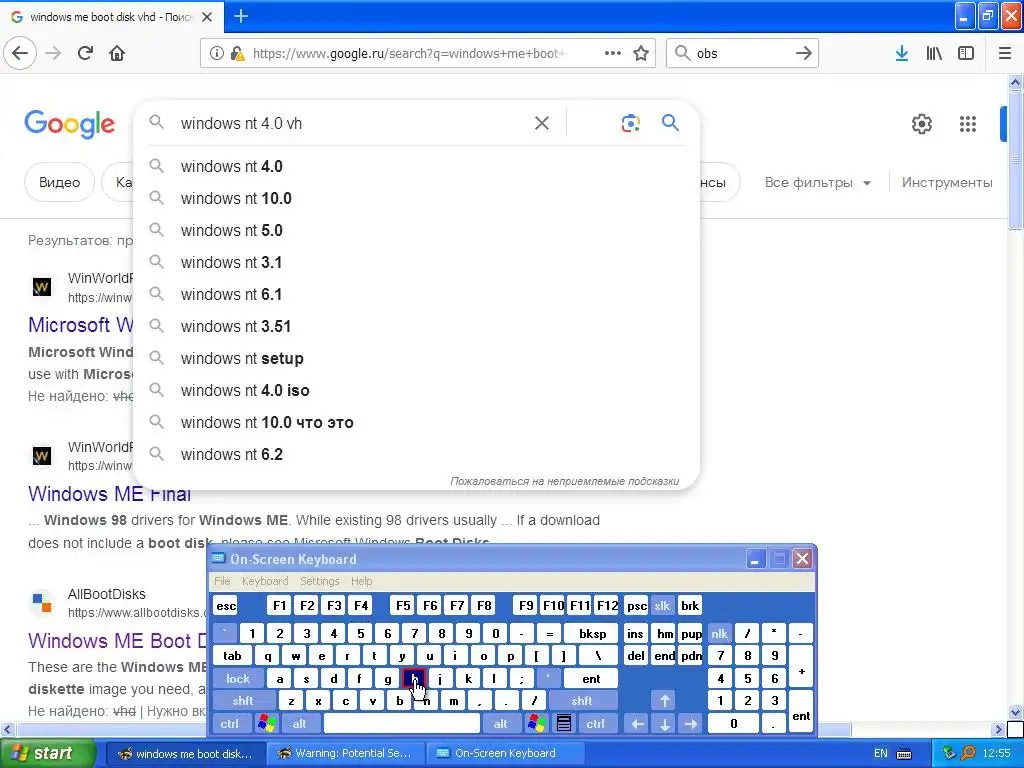Screen dimensions: 1024x768
Task: Bookmark this page with the star icon
Action: tap(641, 54)
